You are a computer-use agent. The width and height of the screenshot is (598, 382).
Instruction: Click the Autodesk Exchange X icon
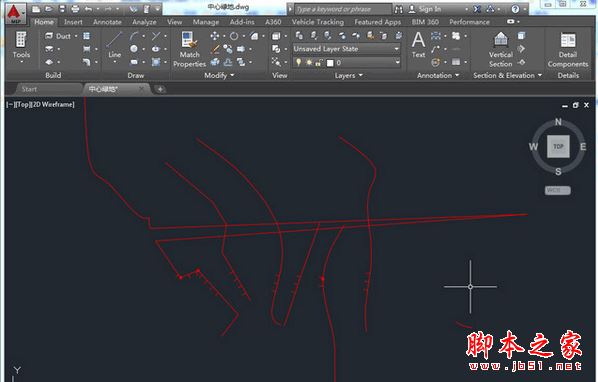[477, 9]
